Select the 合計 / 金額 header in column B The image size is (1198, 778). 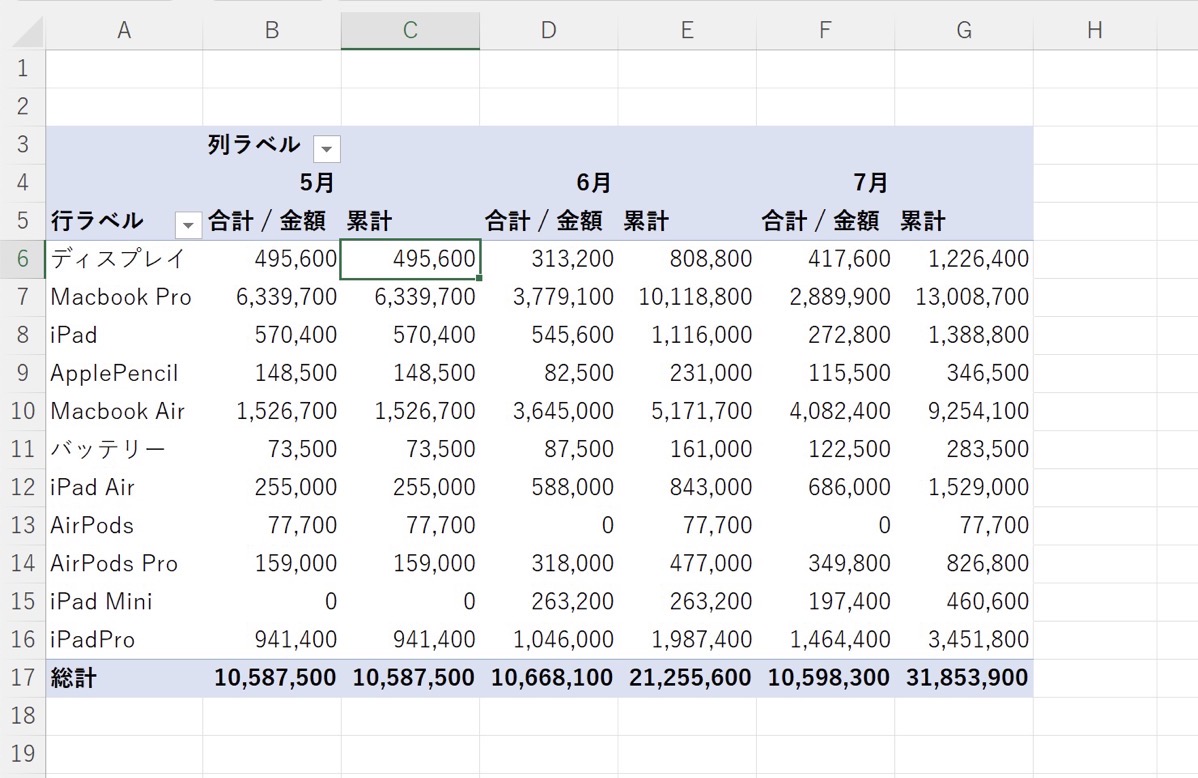coord(272,222)
